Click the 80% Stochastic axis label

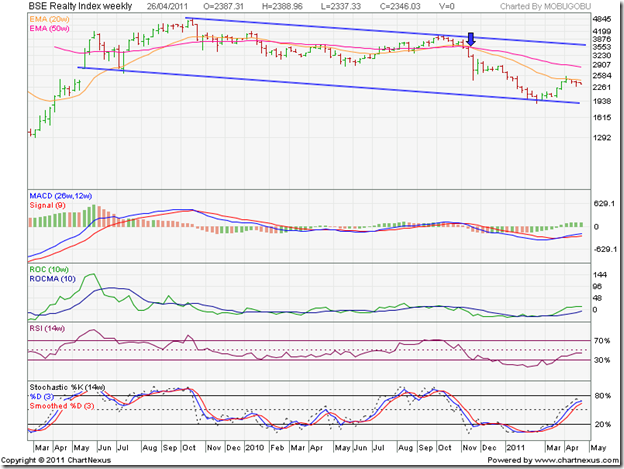click(x=603, y=396)
